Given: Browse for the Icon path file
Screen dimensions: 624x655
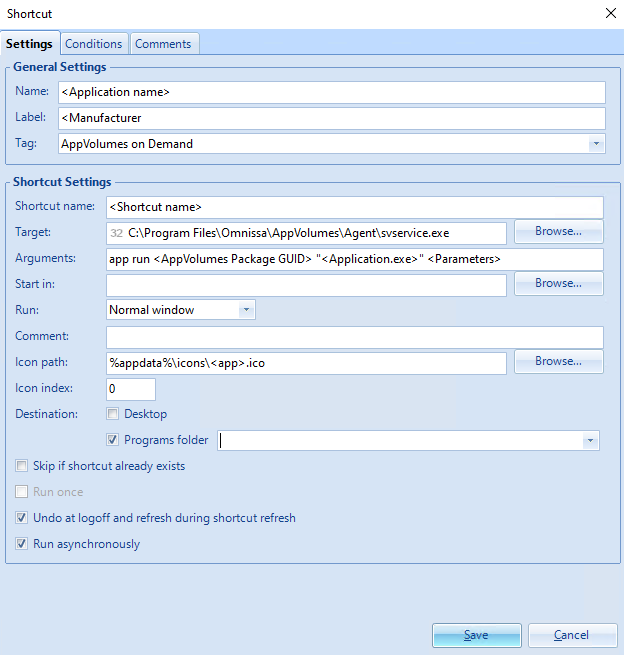Looking at the screenshot, I should pos(558,362).
